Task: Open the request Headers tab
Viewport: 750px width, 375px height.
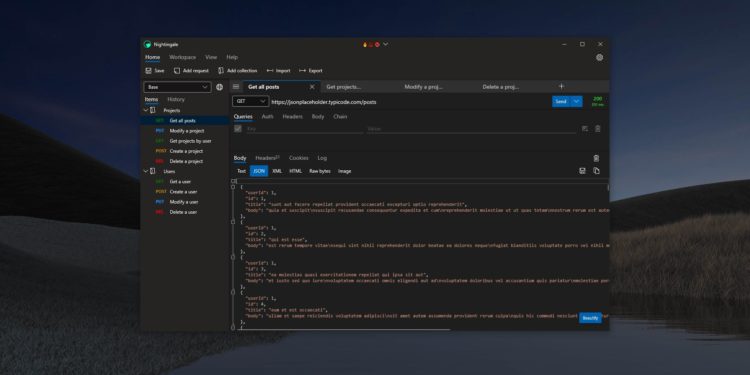Action: (x=292, y=117)
